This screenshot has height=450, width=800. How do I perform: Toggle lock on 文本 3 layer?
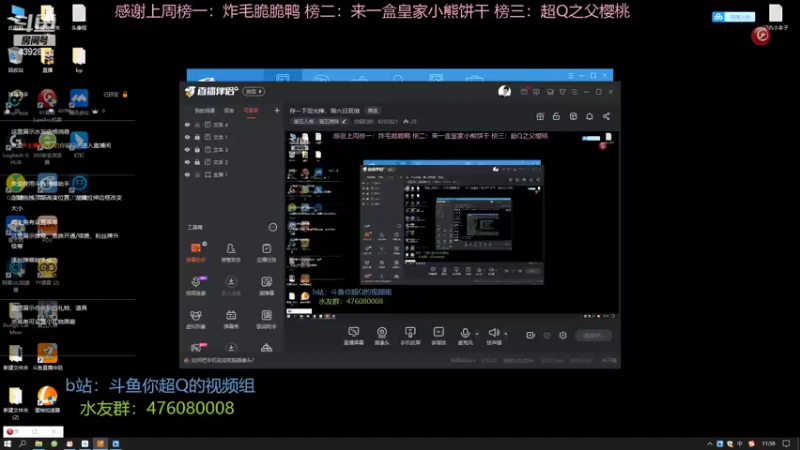197,149
